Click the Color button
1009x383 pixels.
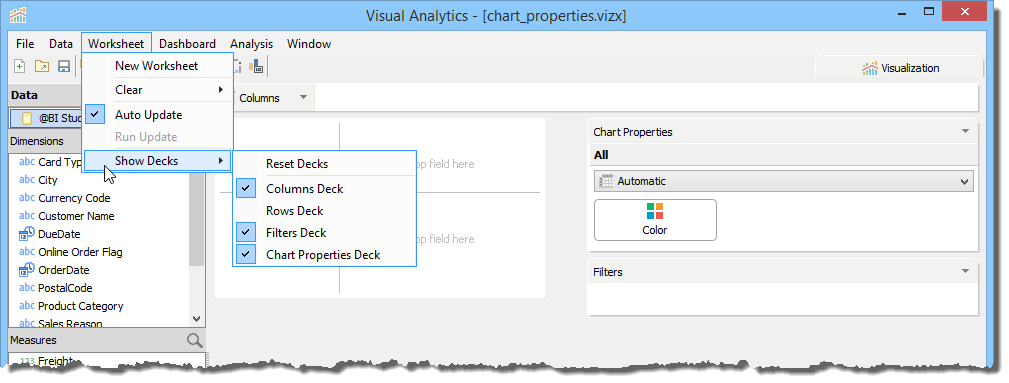tap(655, 220)
